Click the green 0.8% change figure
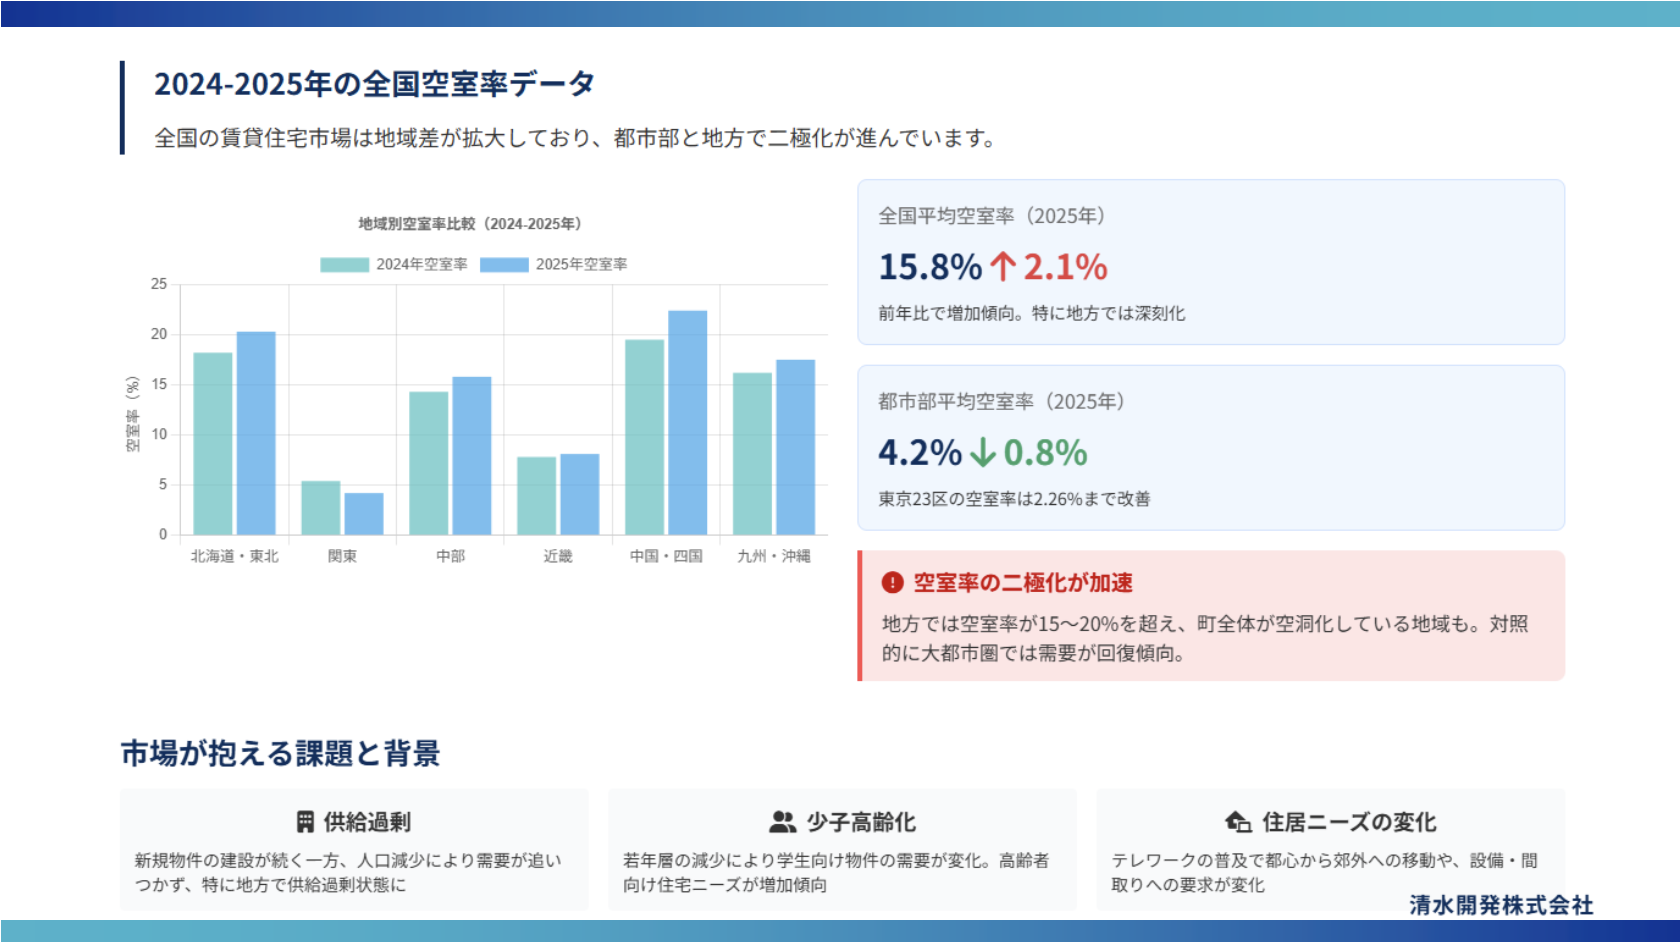 pos(1045,453)
